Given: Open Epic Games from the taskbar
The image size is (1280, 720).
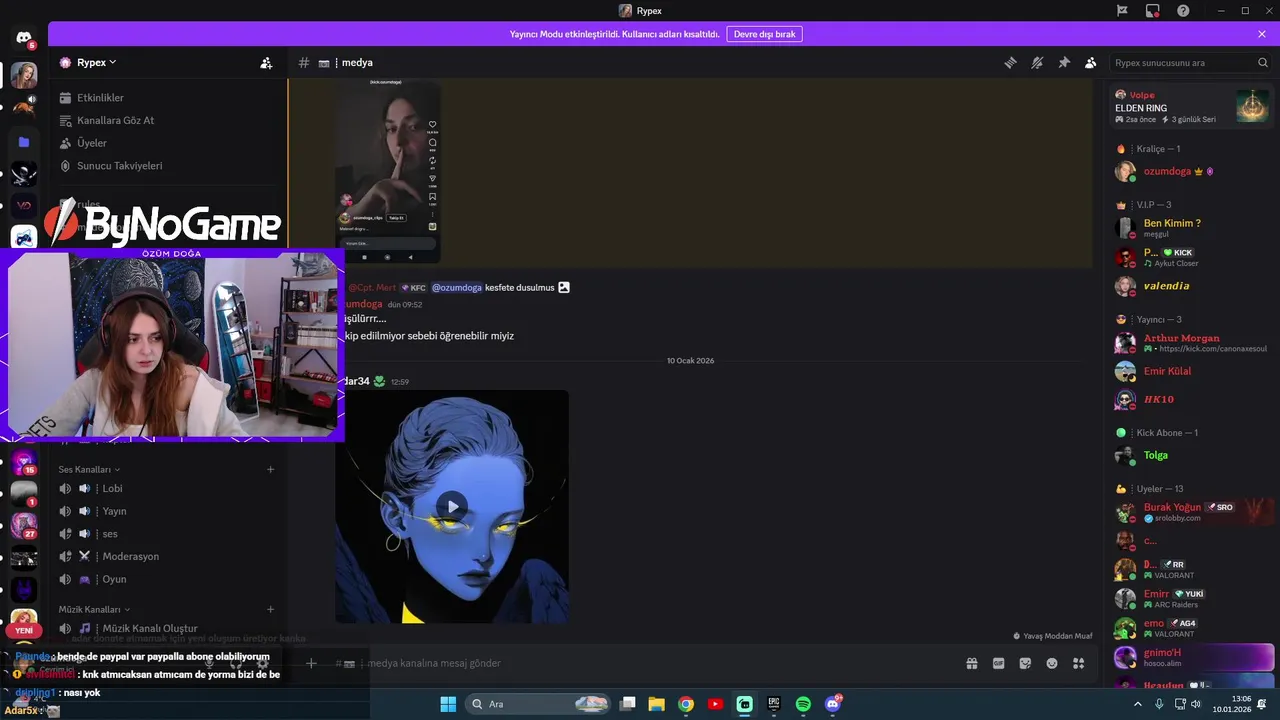Looking at the screenshot, I should pos(774,704).
